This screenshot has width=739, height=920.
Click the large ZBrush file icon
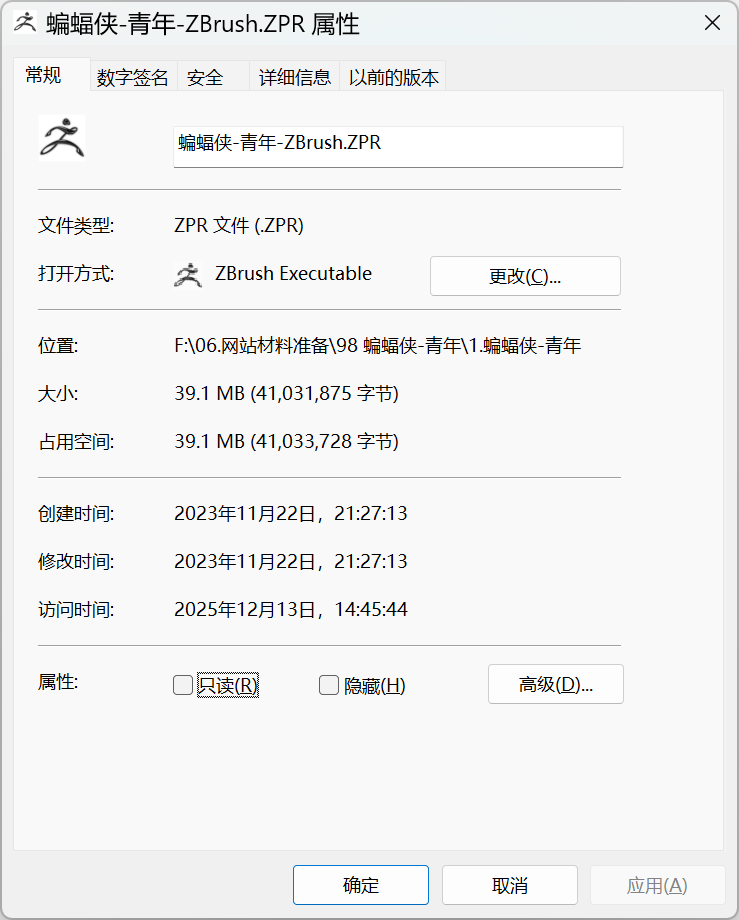pyautogui.click(x=62, y=138)
